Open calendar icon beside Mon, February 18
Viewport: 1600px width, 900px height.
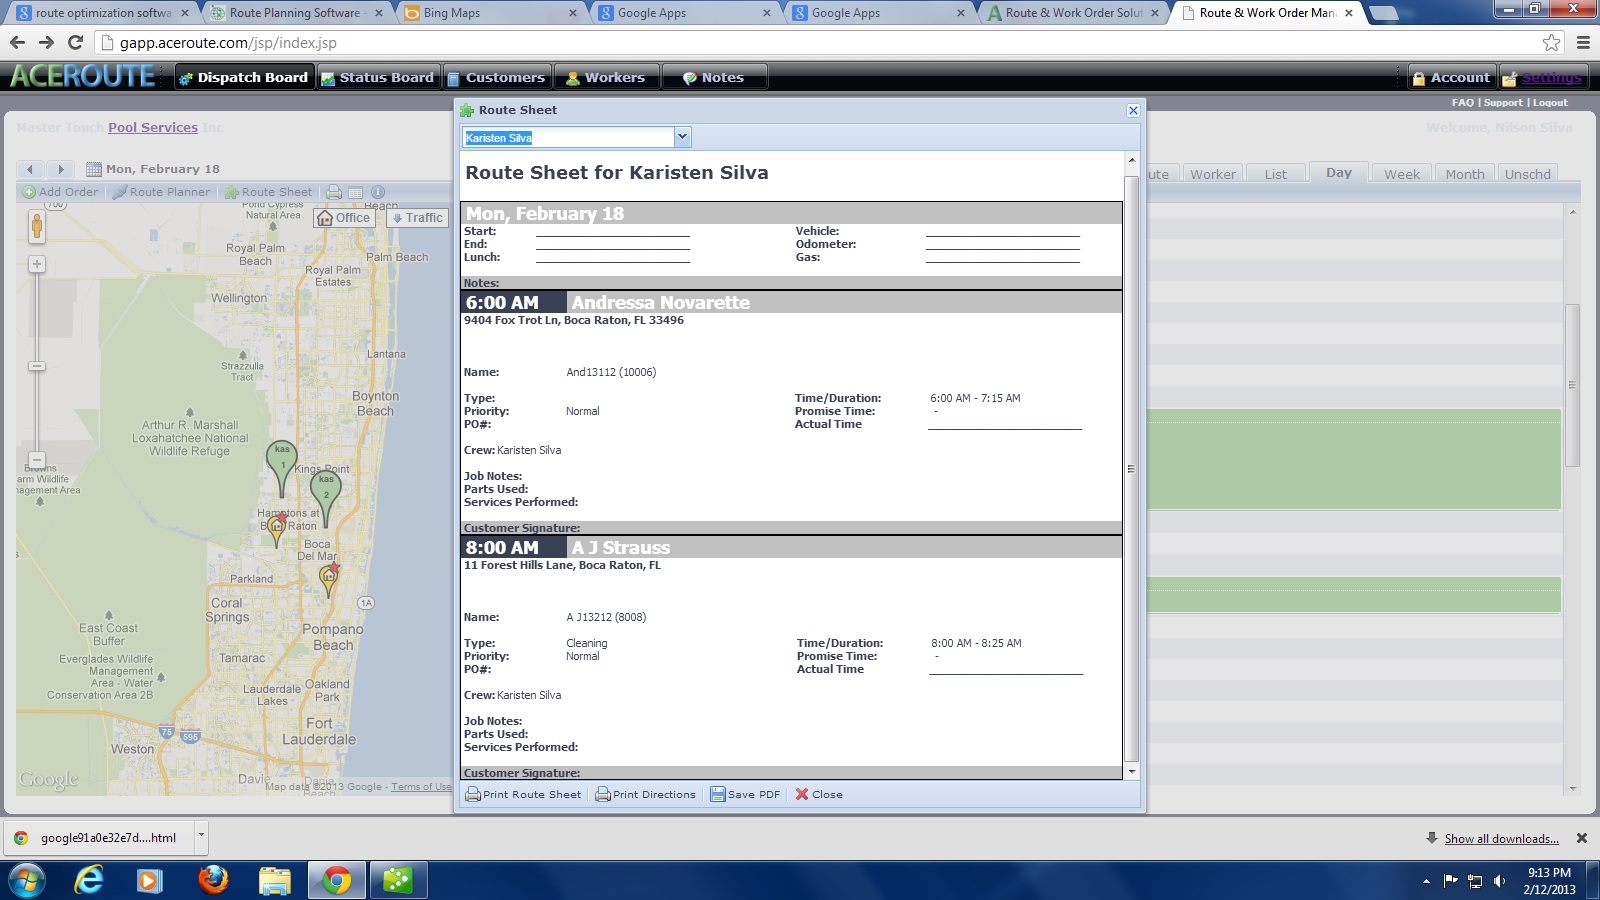pos(93,169)
